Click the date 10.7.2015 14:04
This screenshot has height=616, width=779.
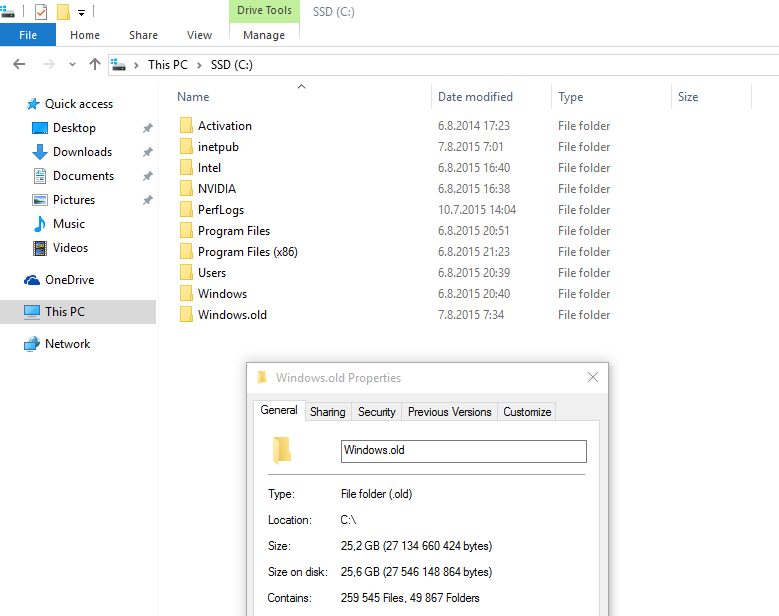click(x=476, y=210)
